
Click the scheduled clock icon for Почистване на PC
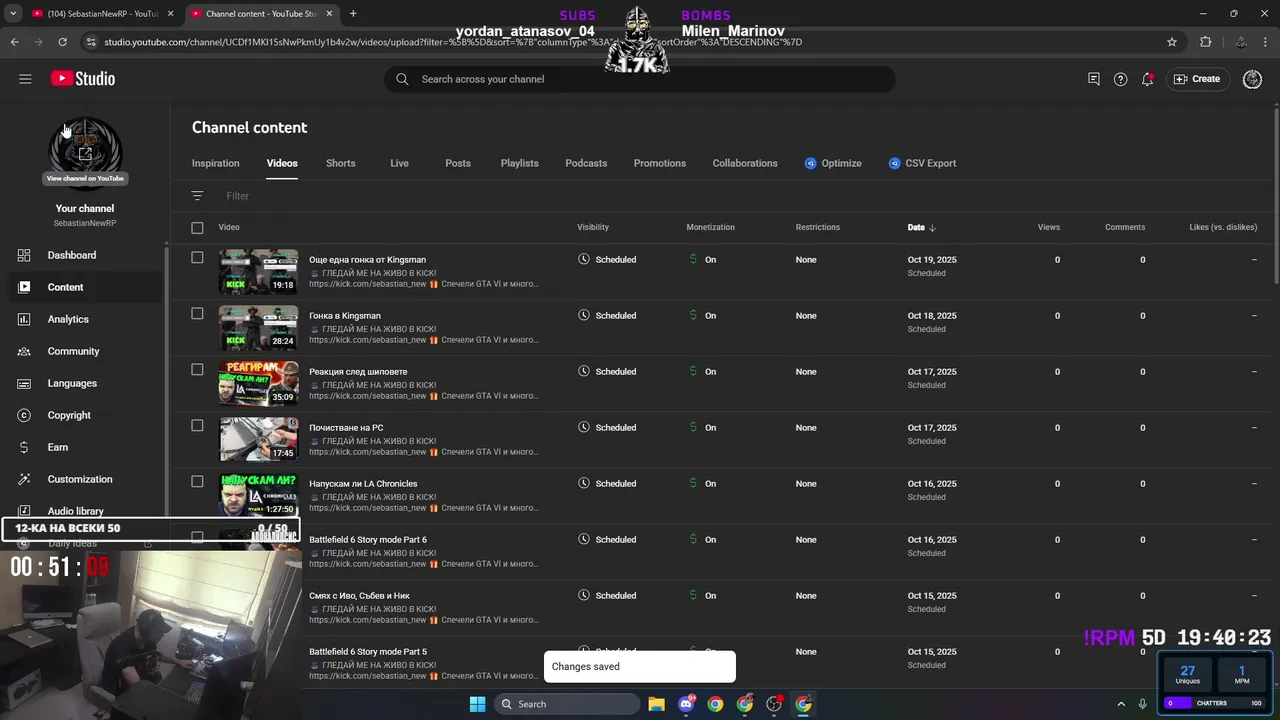(x=584, y=427)
